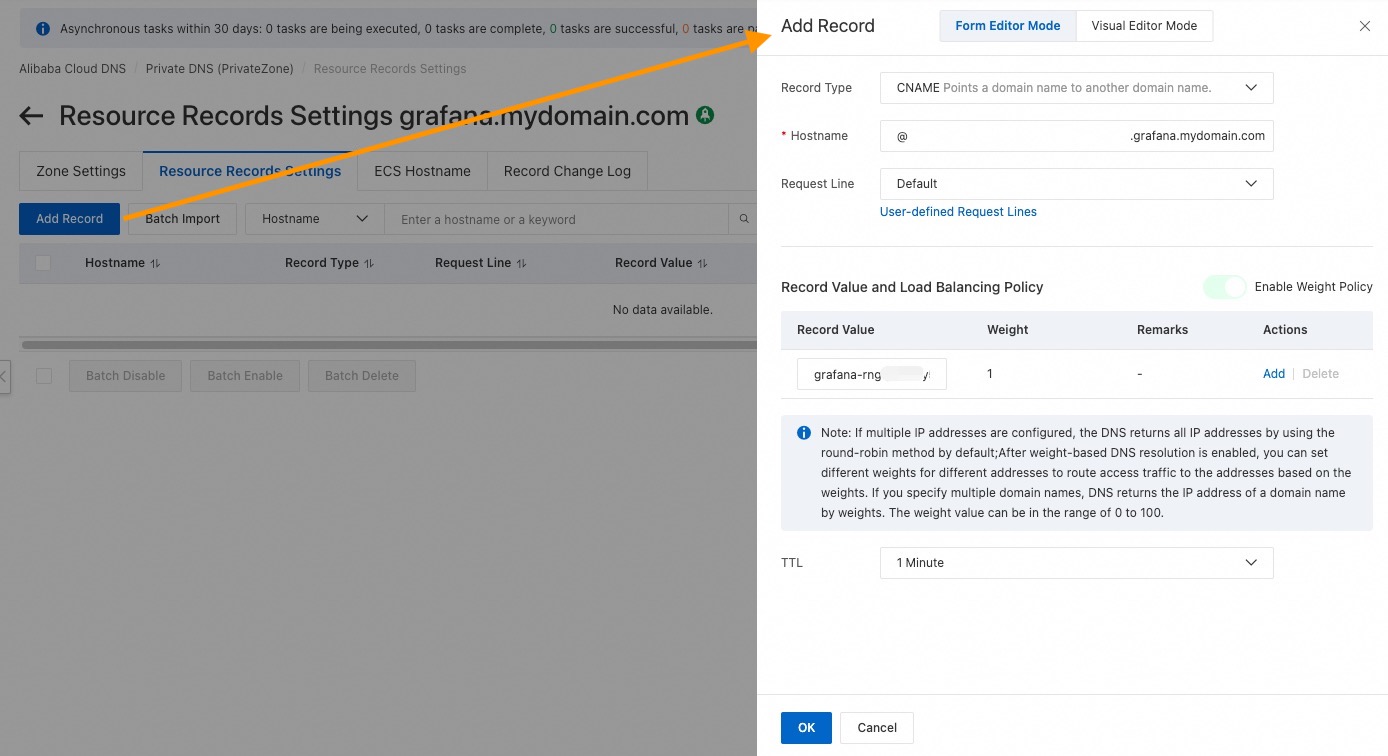
Task: Click the Add link in Actions column
Action: pyautogui.click(x=1273, y=374)
